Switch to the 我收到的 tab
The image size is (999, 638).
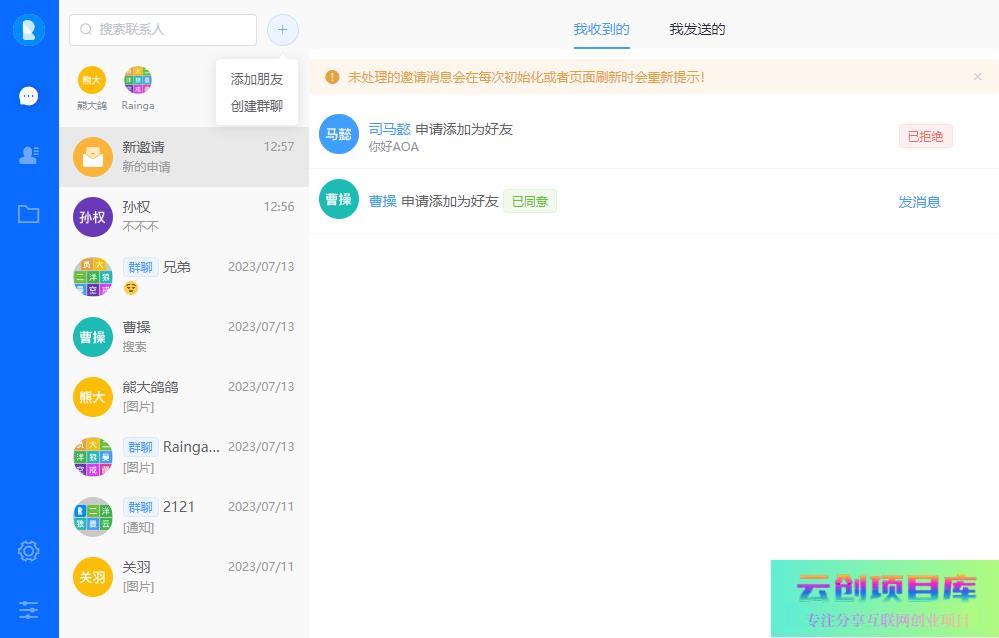click(x=601, y=29)
